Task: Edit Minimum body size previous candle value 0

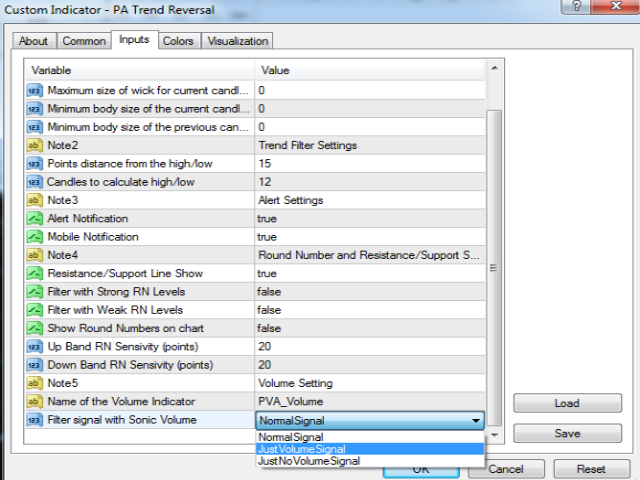Action: [370, 127]
